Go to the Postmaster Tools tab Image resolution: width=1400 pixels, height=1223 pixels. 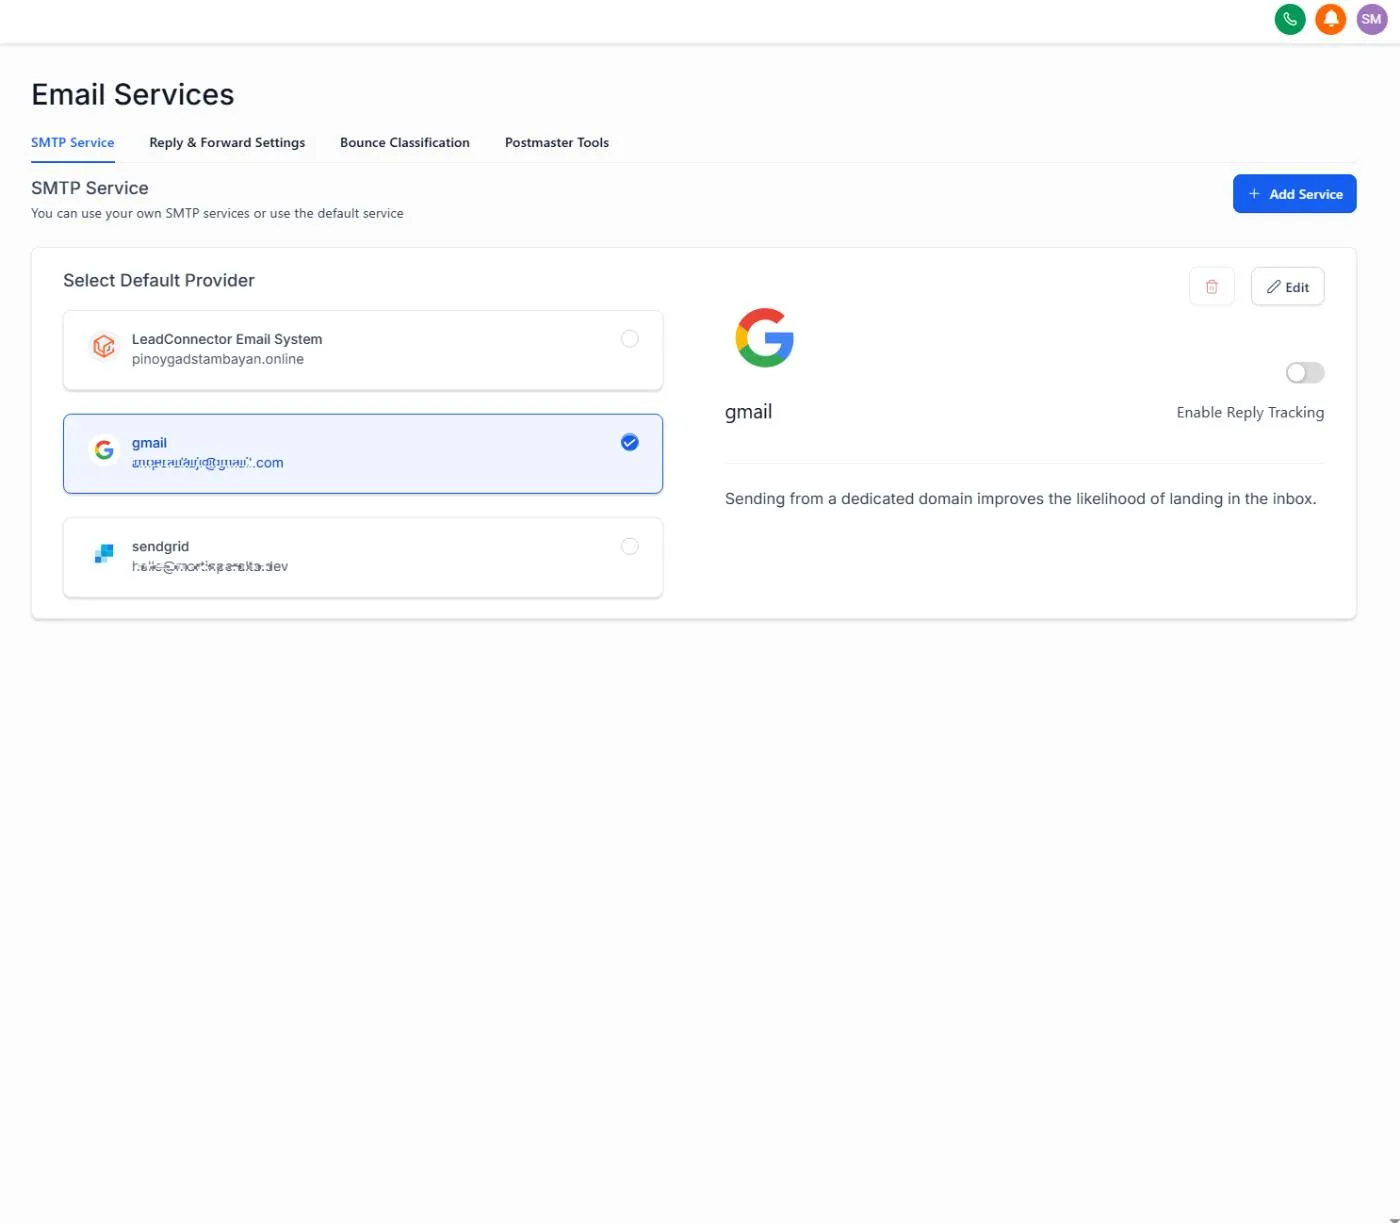(557, 143)
